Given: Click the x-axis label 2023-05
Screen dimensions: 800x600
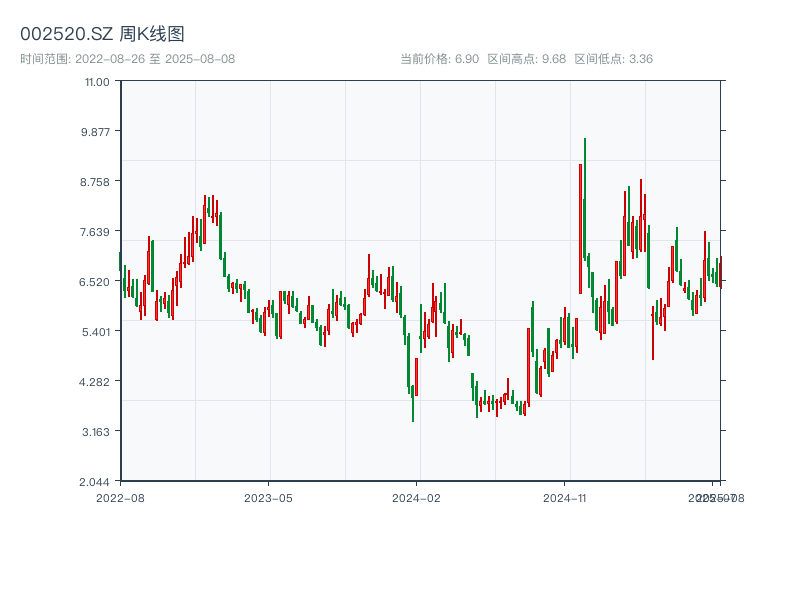Looking at the screenshot, I should tap(268, 498).
